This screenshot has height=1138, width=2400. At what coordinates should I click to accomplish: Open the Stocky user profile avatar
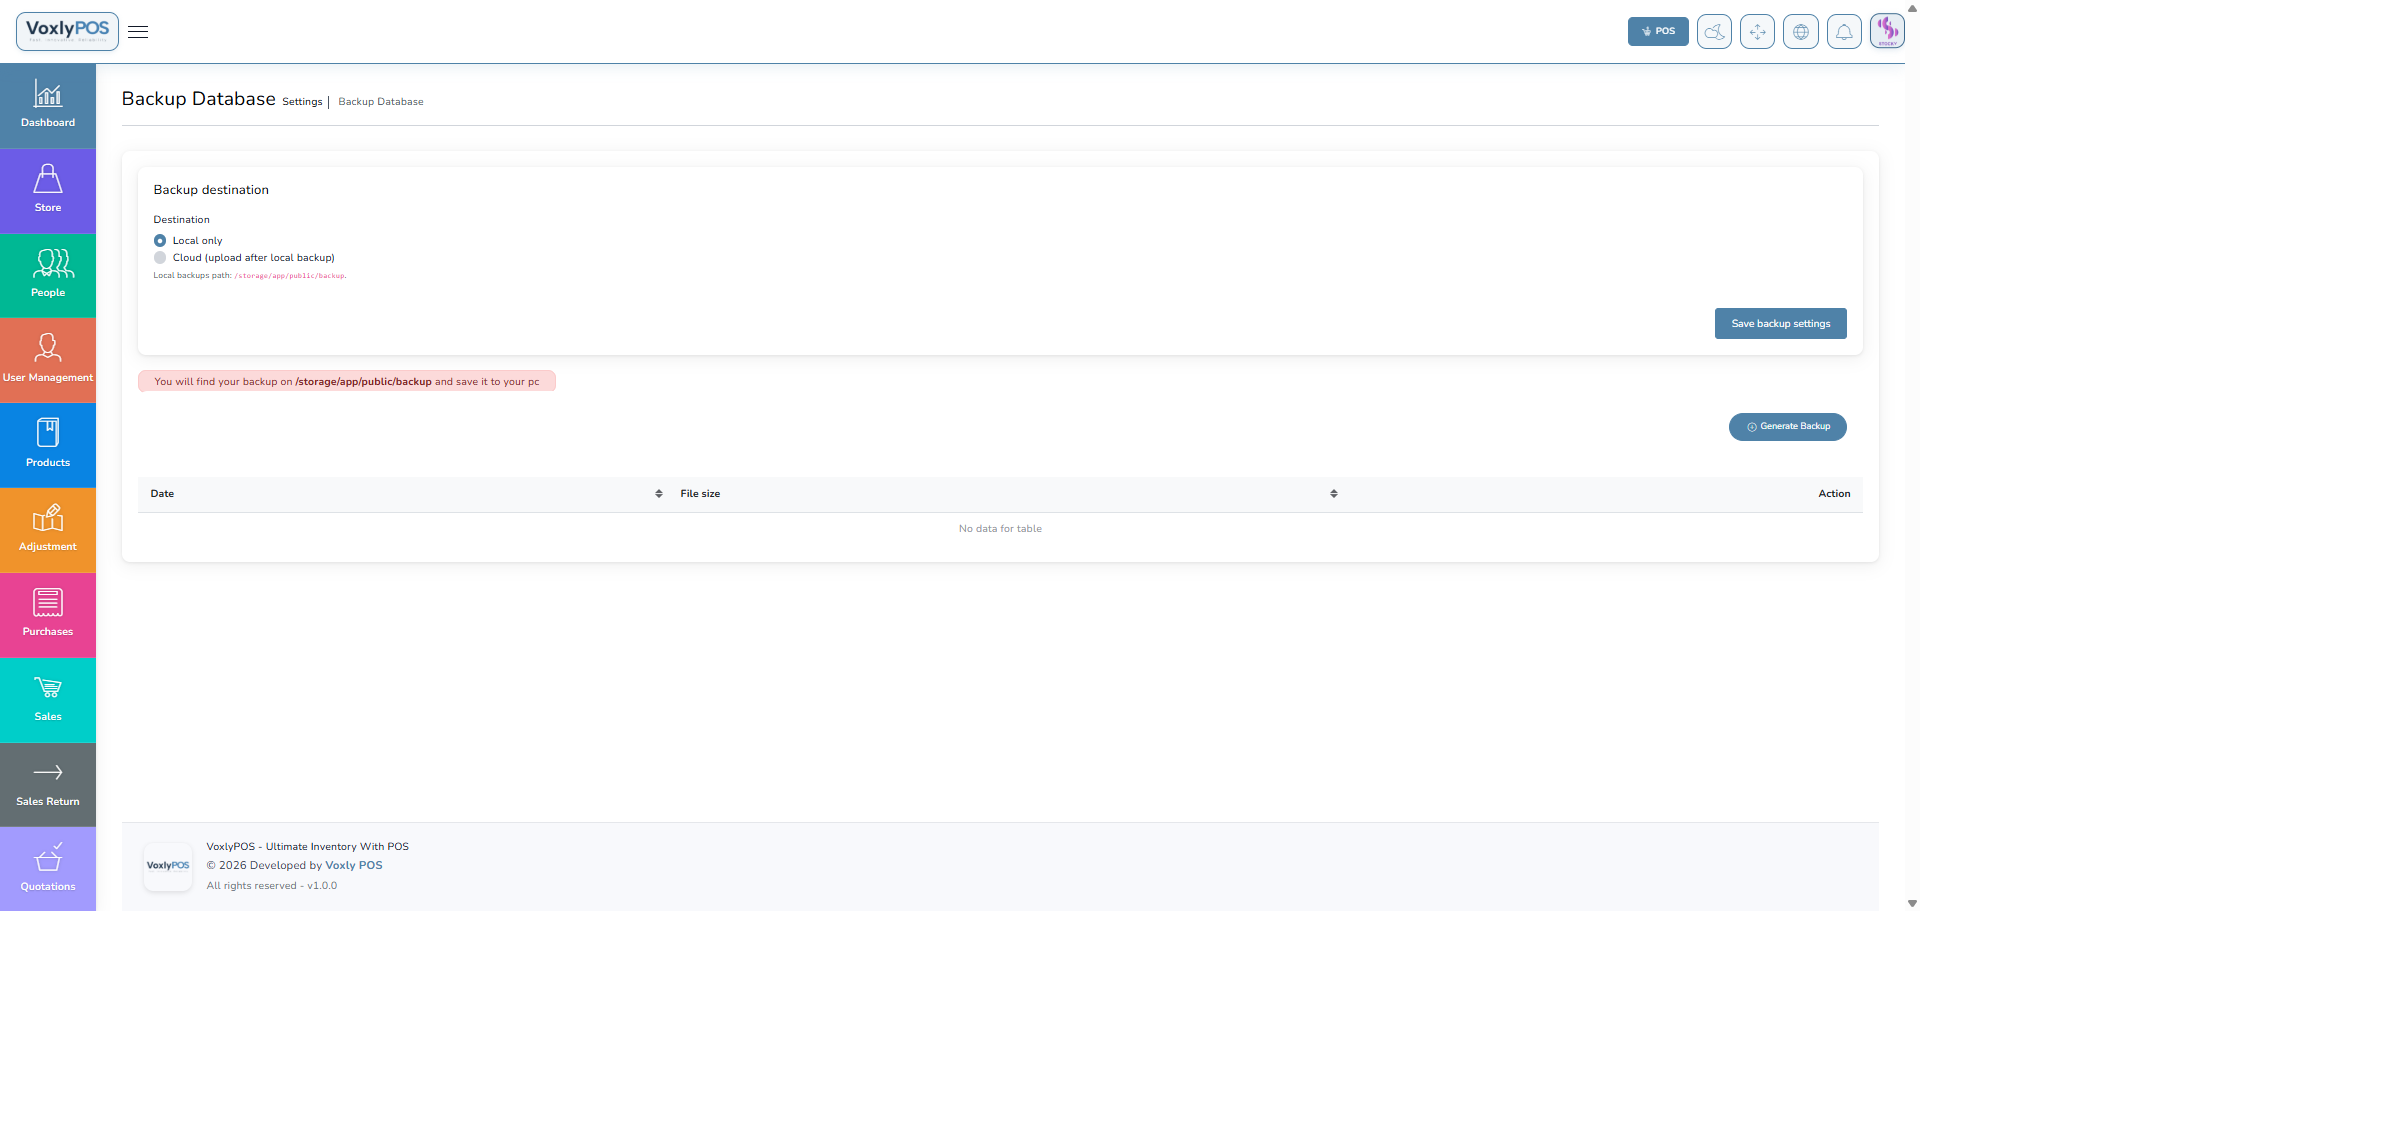click(x=1887, y=31)
